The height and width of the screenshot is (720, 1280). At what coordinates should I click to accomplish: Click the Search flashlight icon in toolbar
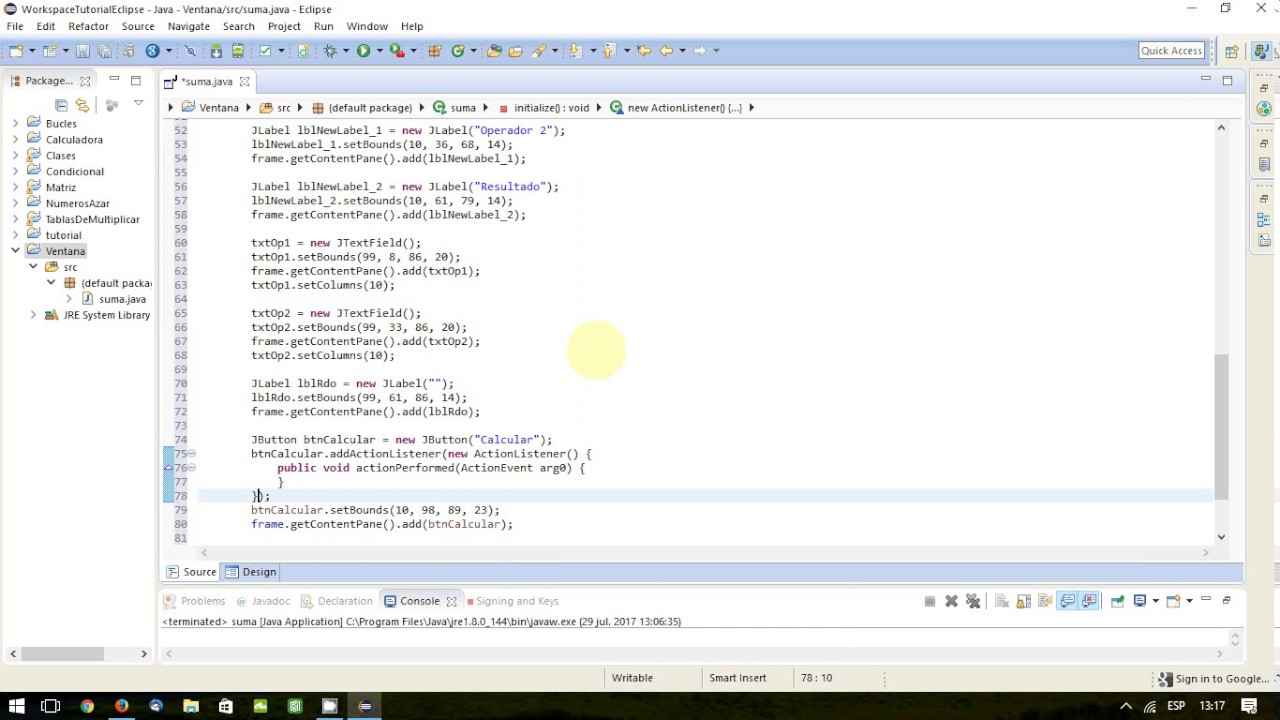539,50
